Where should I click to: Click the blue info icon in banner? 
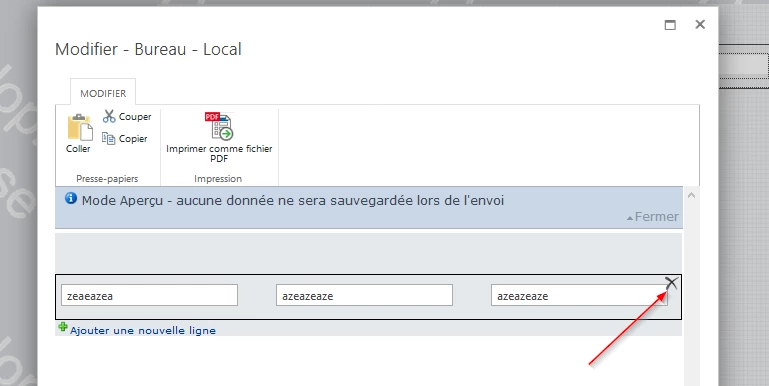[71, 198]
